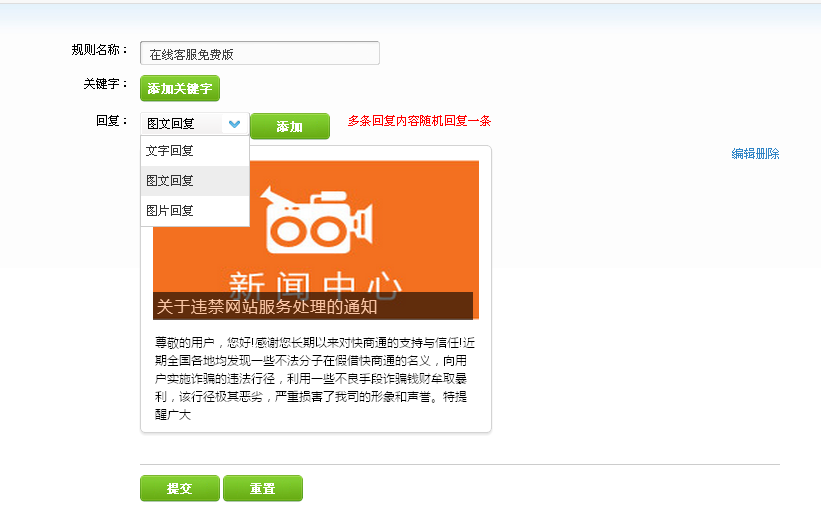Click the selected 图文回复 text in combo box
821x526 pixels.
pyautogui.click(x=171, y=125)
